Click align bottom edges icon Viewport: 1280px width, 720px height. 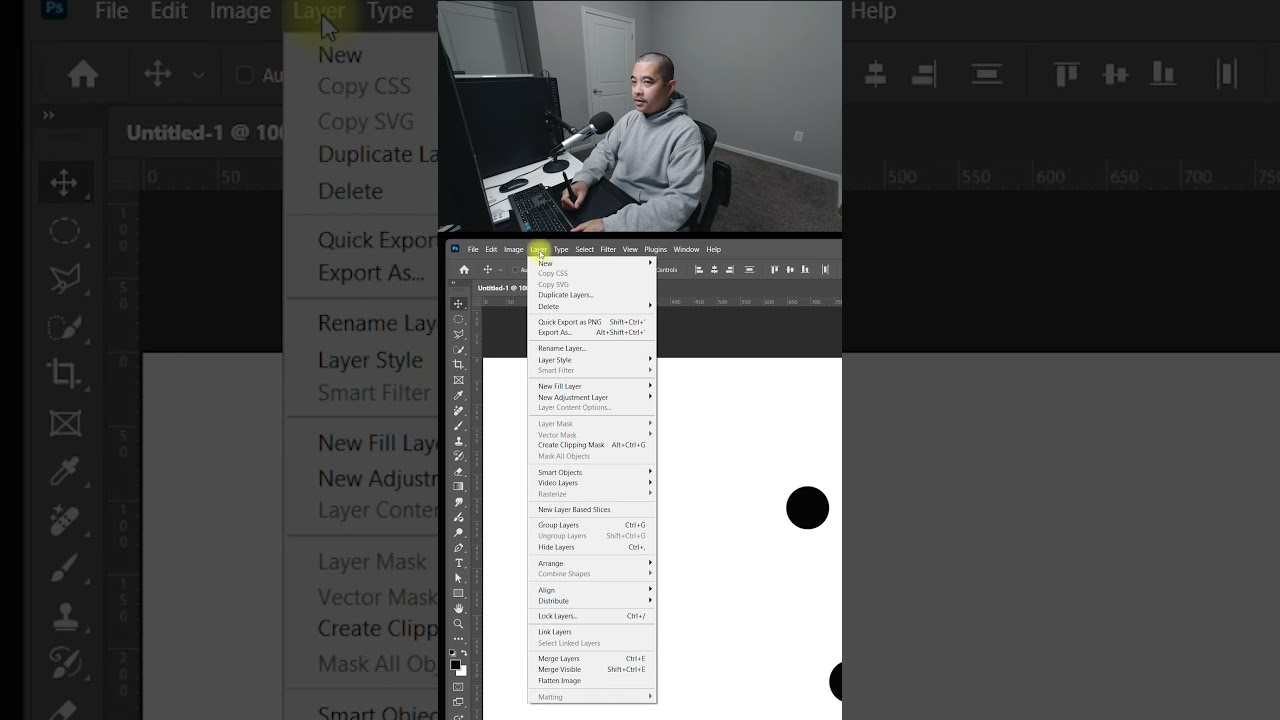pos(804,270)
